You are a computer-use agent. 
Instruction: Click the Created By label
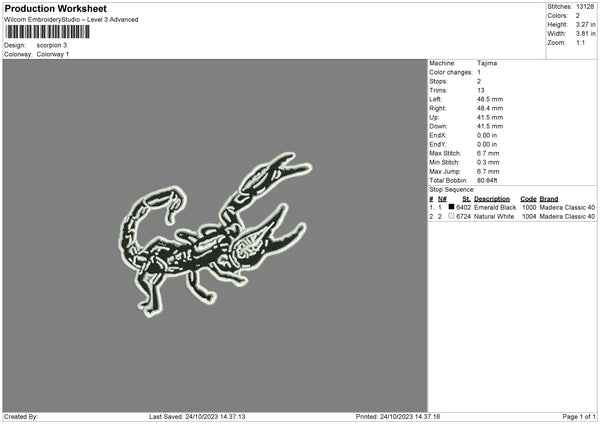tap(21, 417)
